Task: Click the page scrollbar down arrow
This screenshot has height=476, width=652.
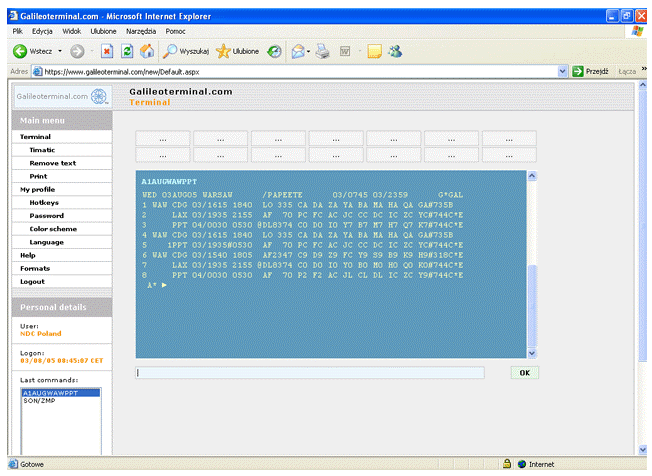Action: click(642, 449)
